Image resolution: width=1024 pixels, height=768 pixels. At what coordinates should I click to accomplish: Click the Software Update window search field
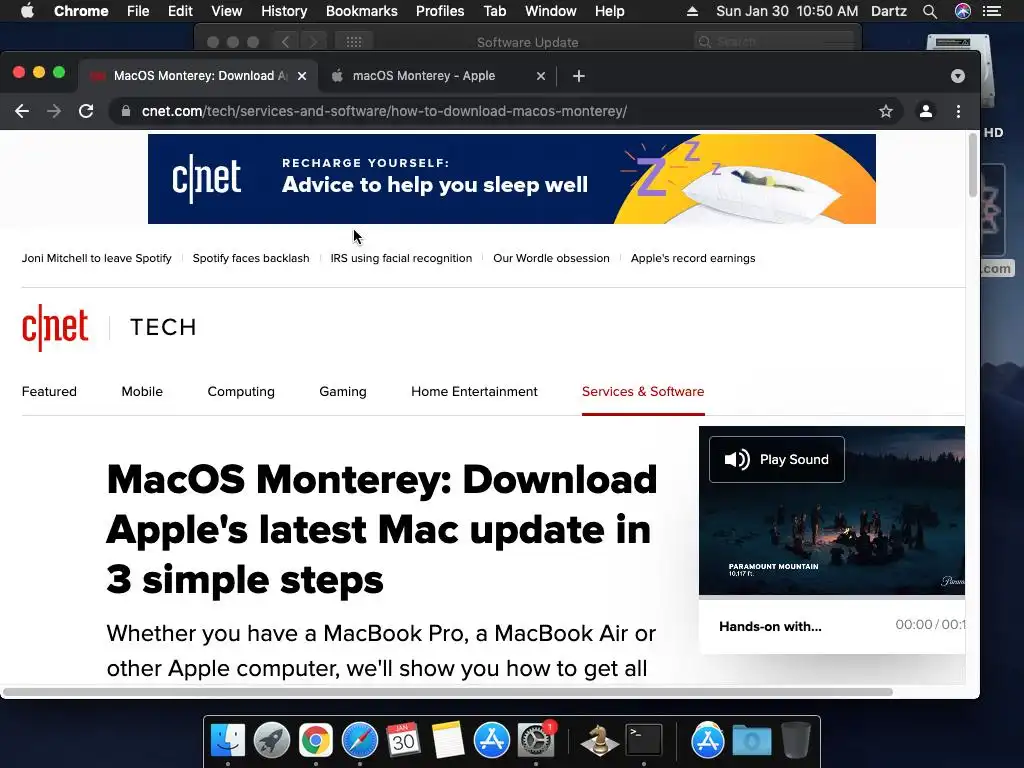[775, 42]
